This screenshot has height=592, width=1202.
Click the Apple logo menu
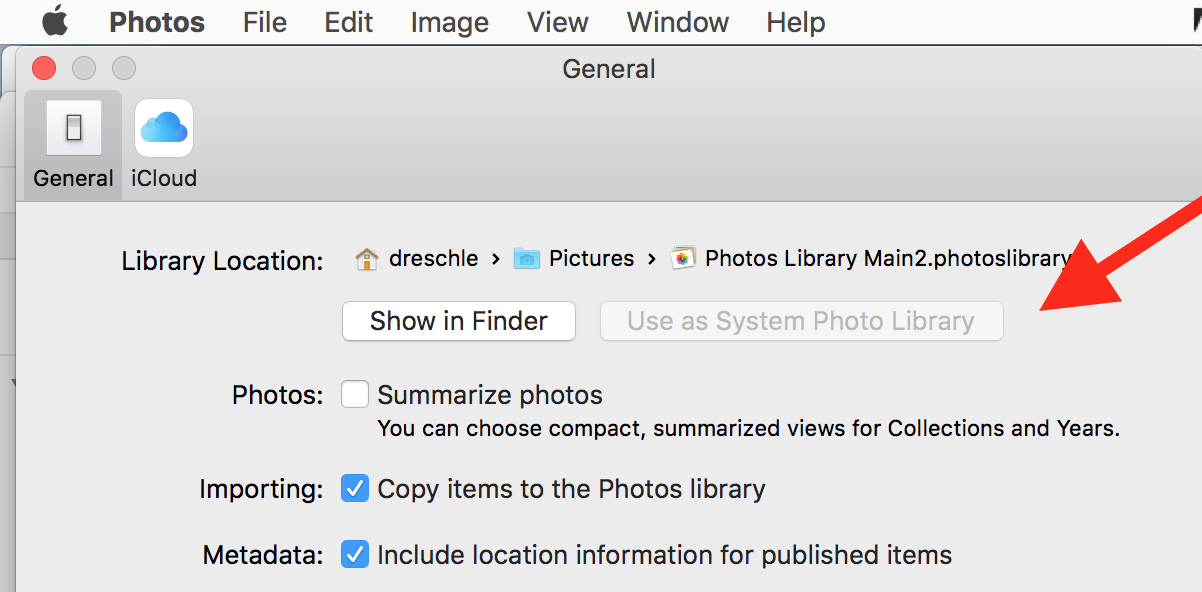55,21
